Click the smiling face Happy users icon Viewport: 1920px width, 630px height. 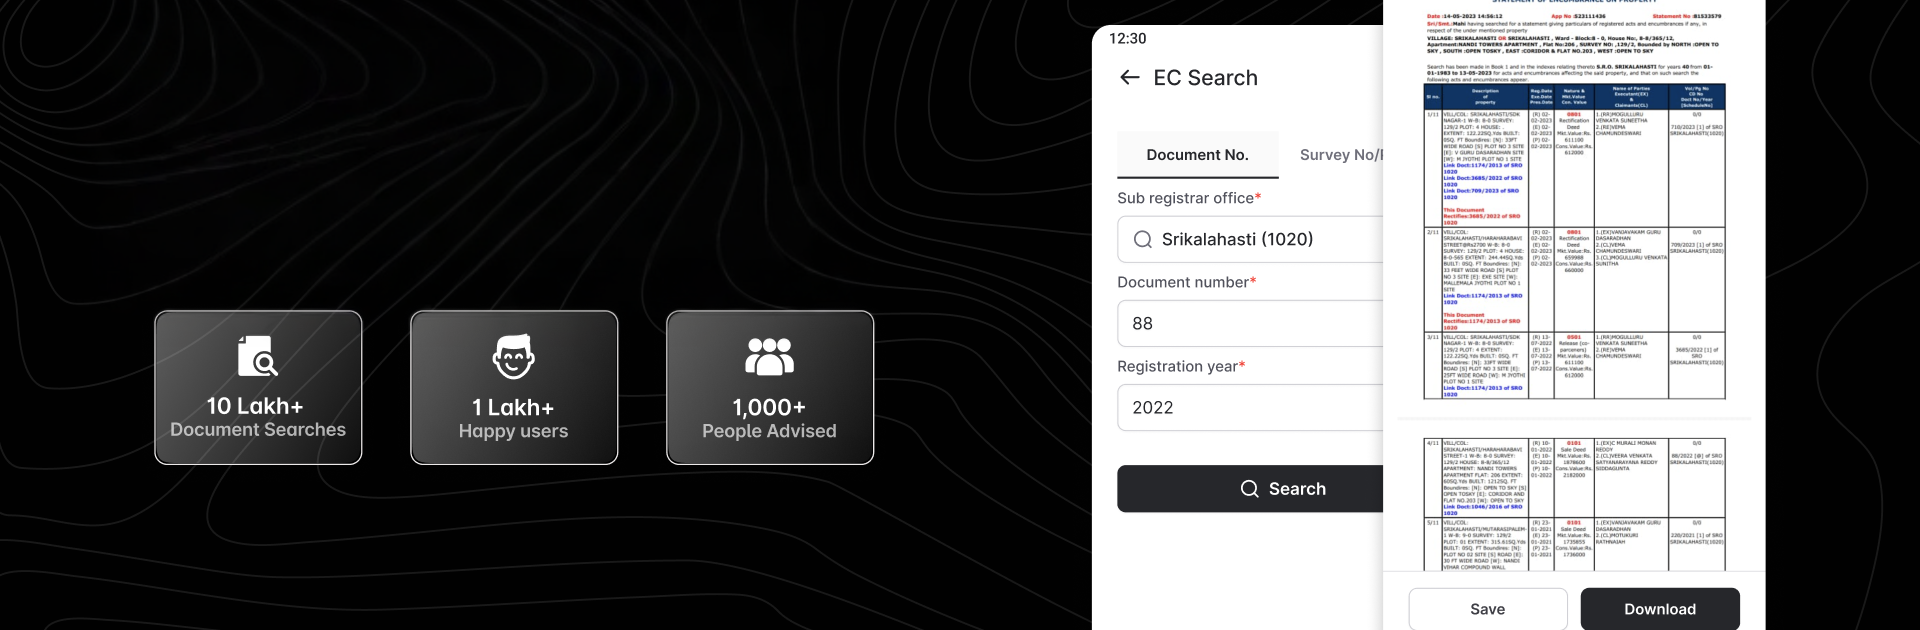point(514,357)
